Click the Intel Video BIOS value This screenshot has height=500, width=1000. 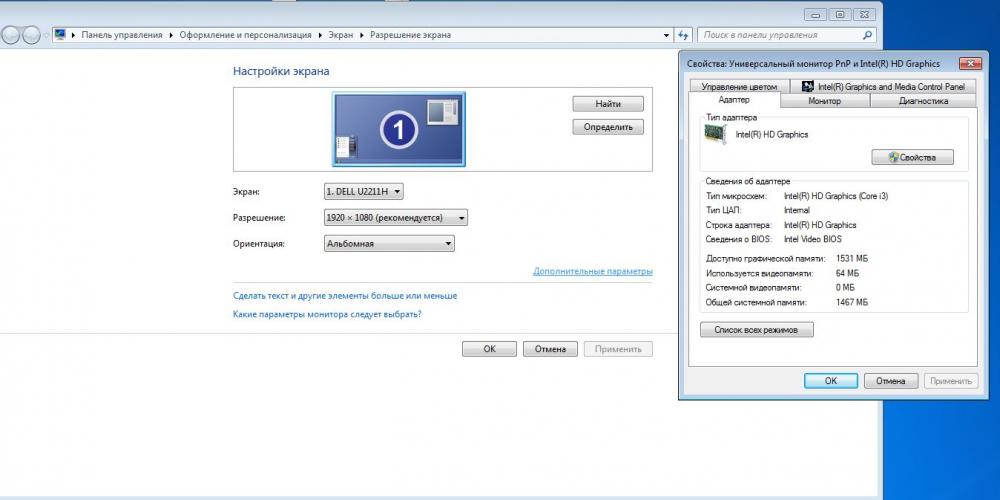point(812,239)
